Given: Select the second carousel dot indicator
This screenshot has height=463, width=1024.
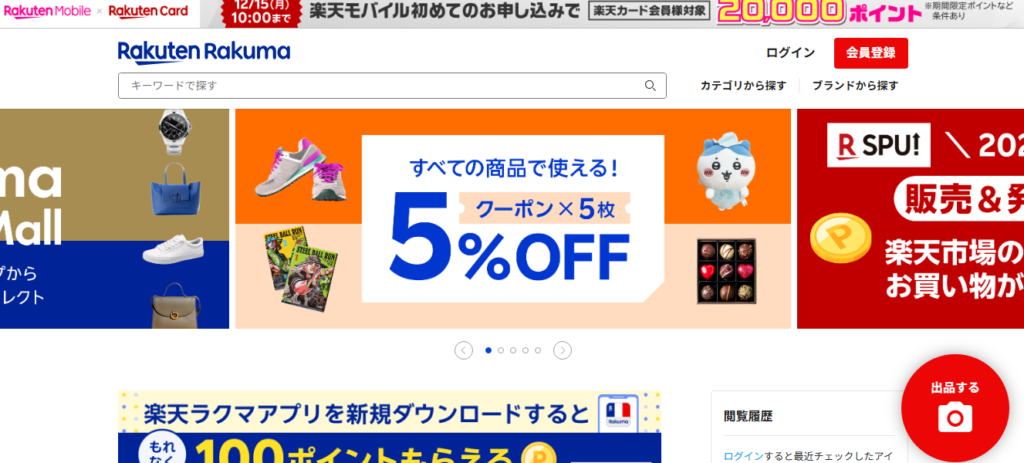Looking at the screenshot, I should (501, 351).
